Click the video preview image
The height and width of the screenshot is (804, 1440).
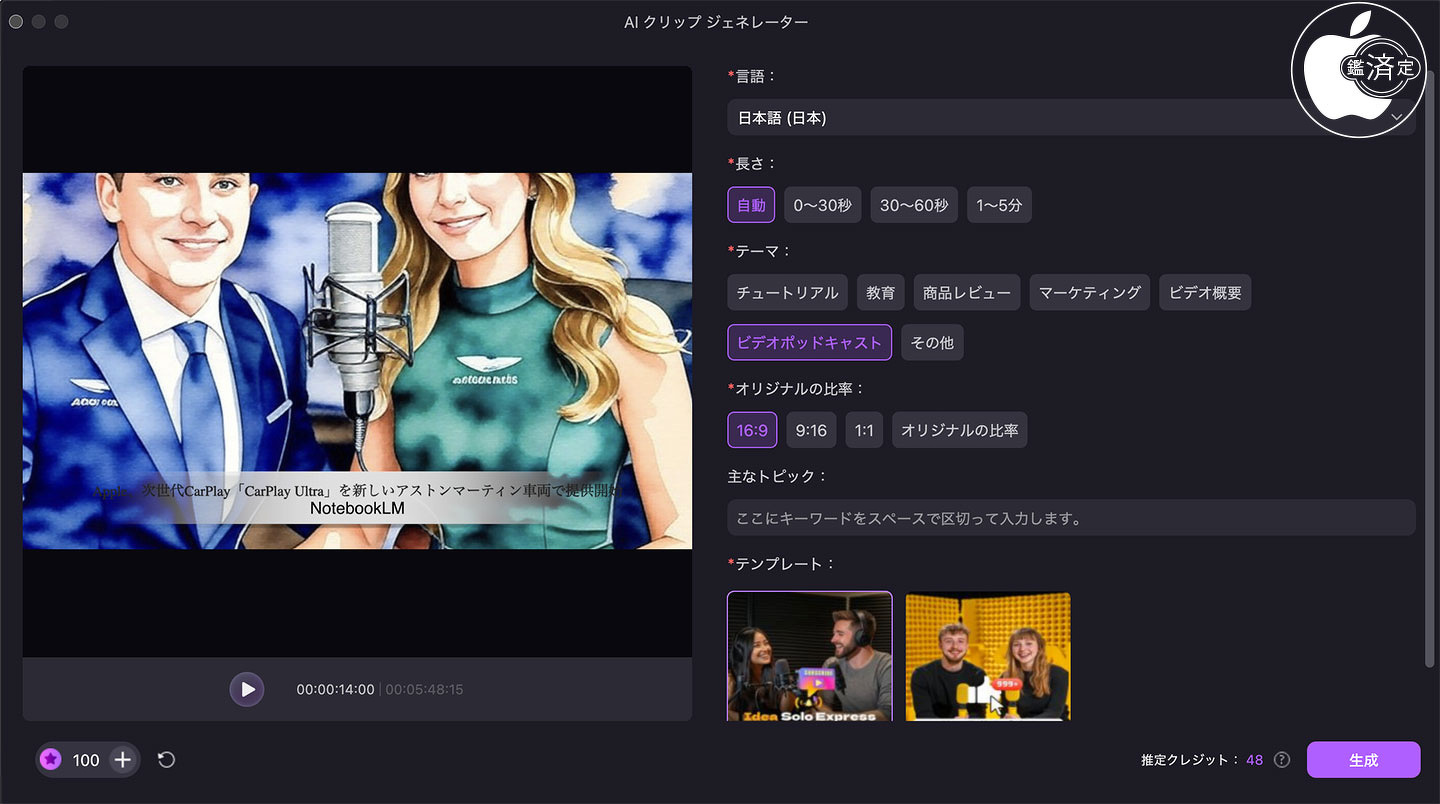pos(357,361)
